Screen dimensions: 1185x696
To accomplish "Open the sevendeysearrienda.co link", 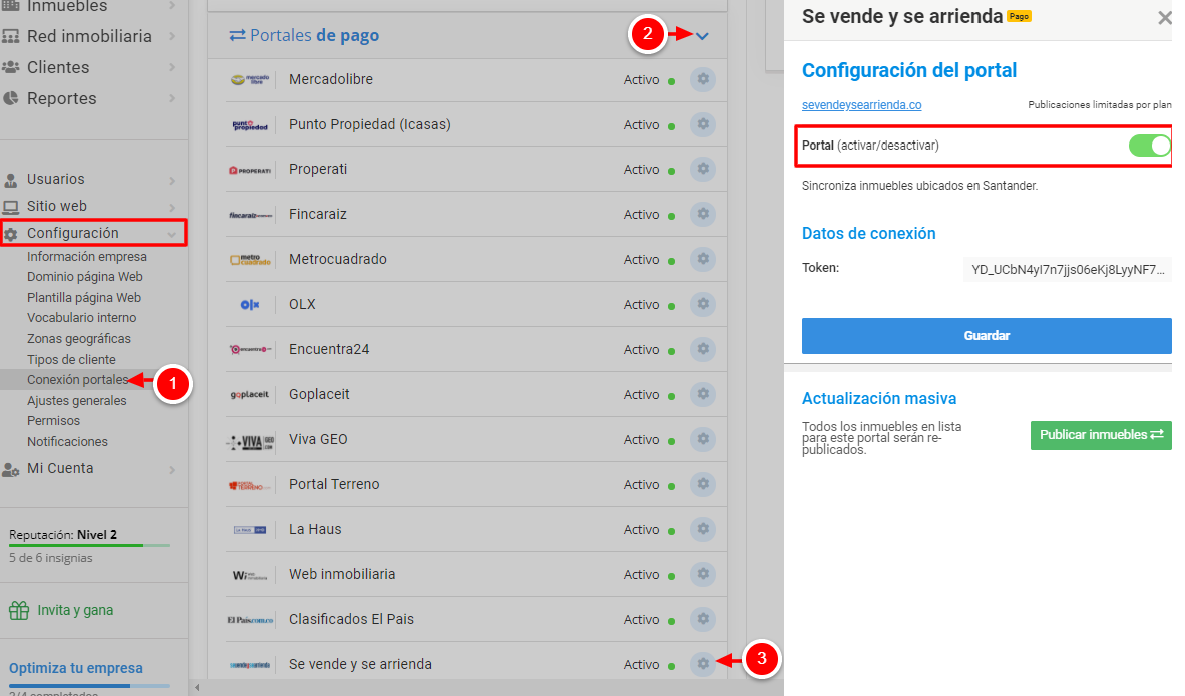I will coord(861,105).
